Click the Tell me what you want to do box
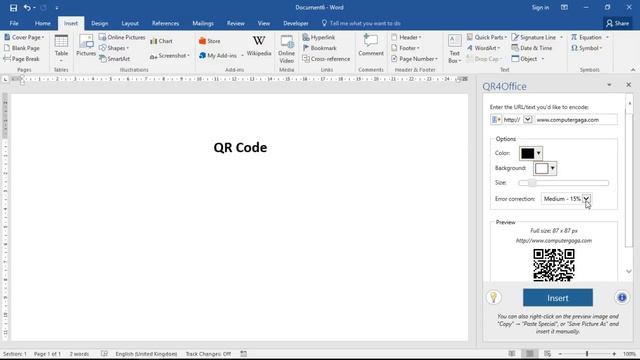 coord(361,23)
